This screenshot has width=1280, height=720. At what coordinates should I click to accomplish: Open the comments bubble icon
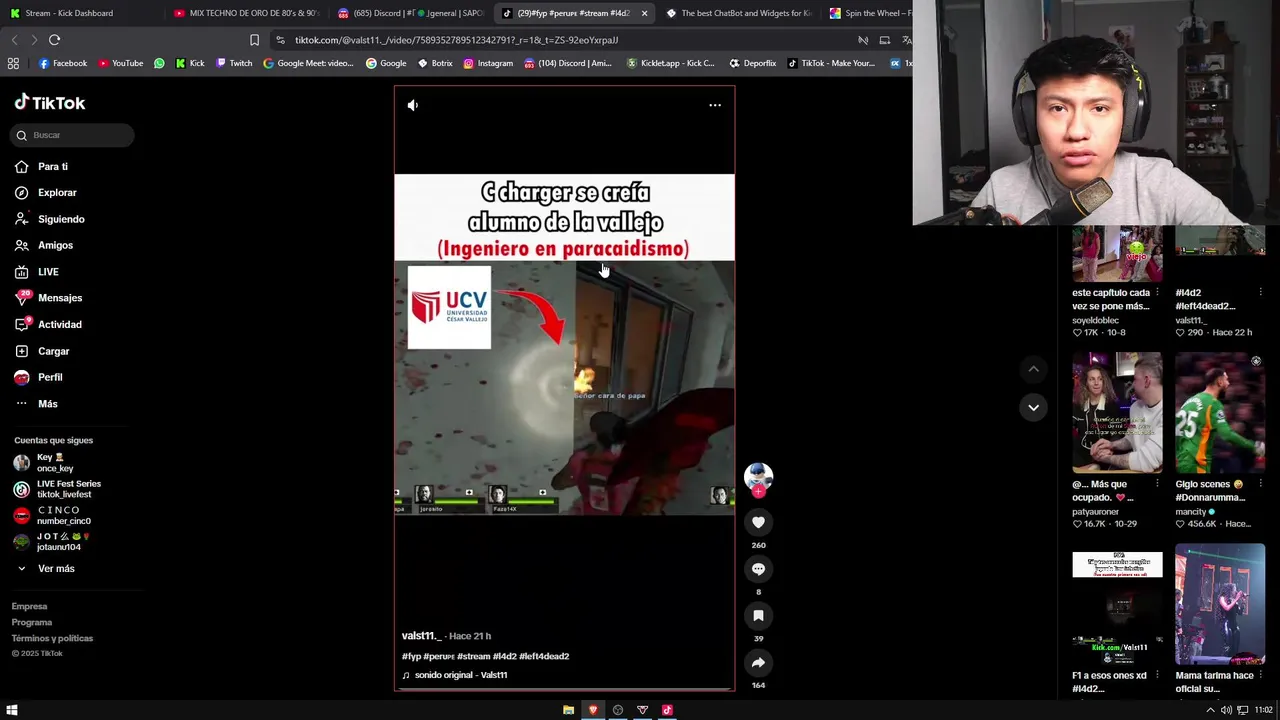pyautogui.click(x=758, y=569)
